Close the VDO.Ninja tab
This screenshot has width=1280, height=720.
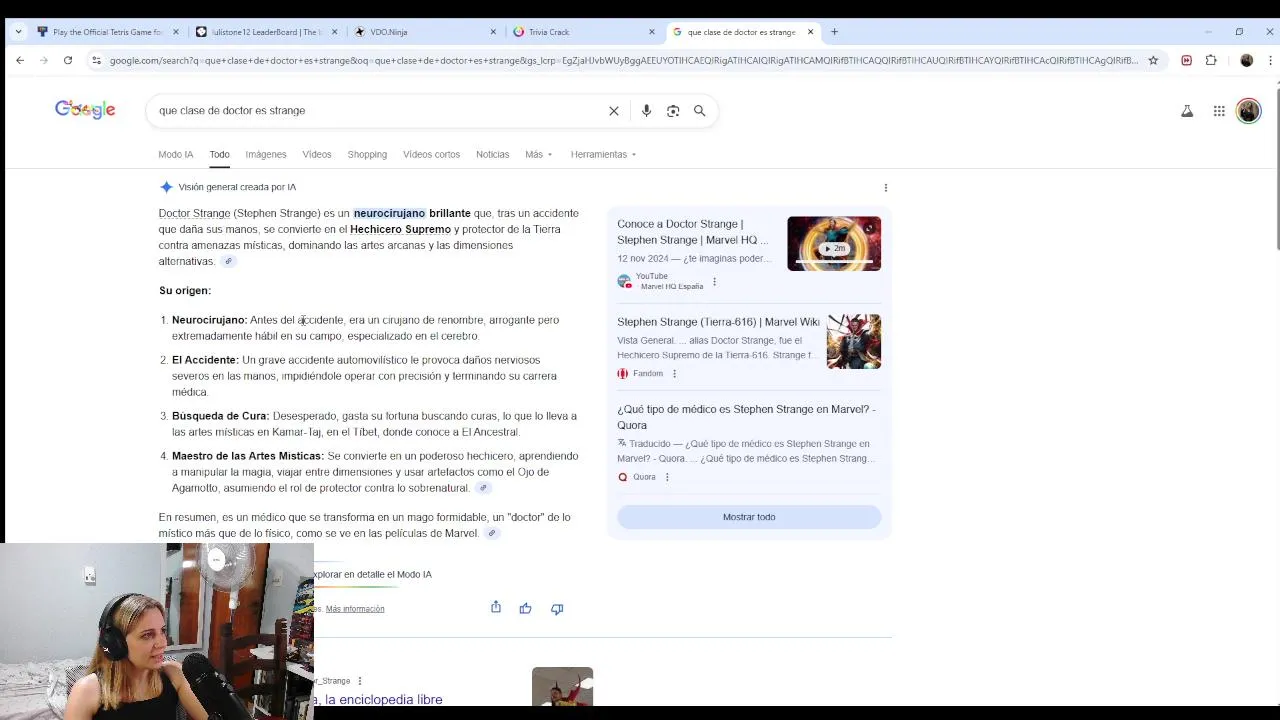click(x=493, y=32)
